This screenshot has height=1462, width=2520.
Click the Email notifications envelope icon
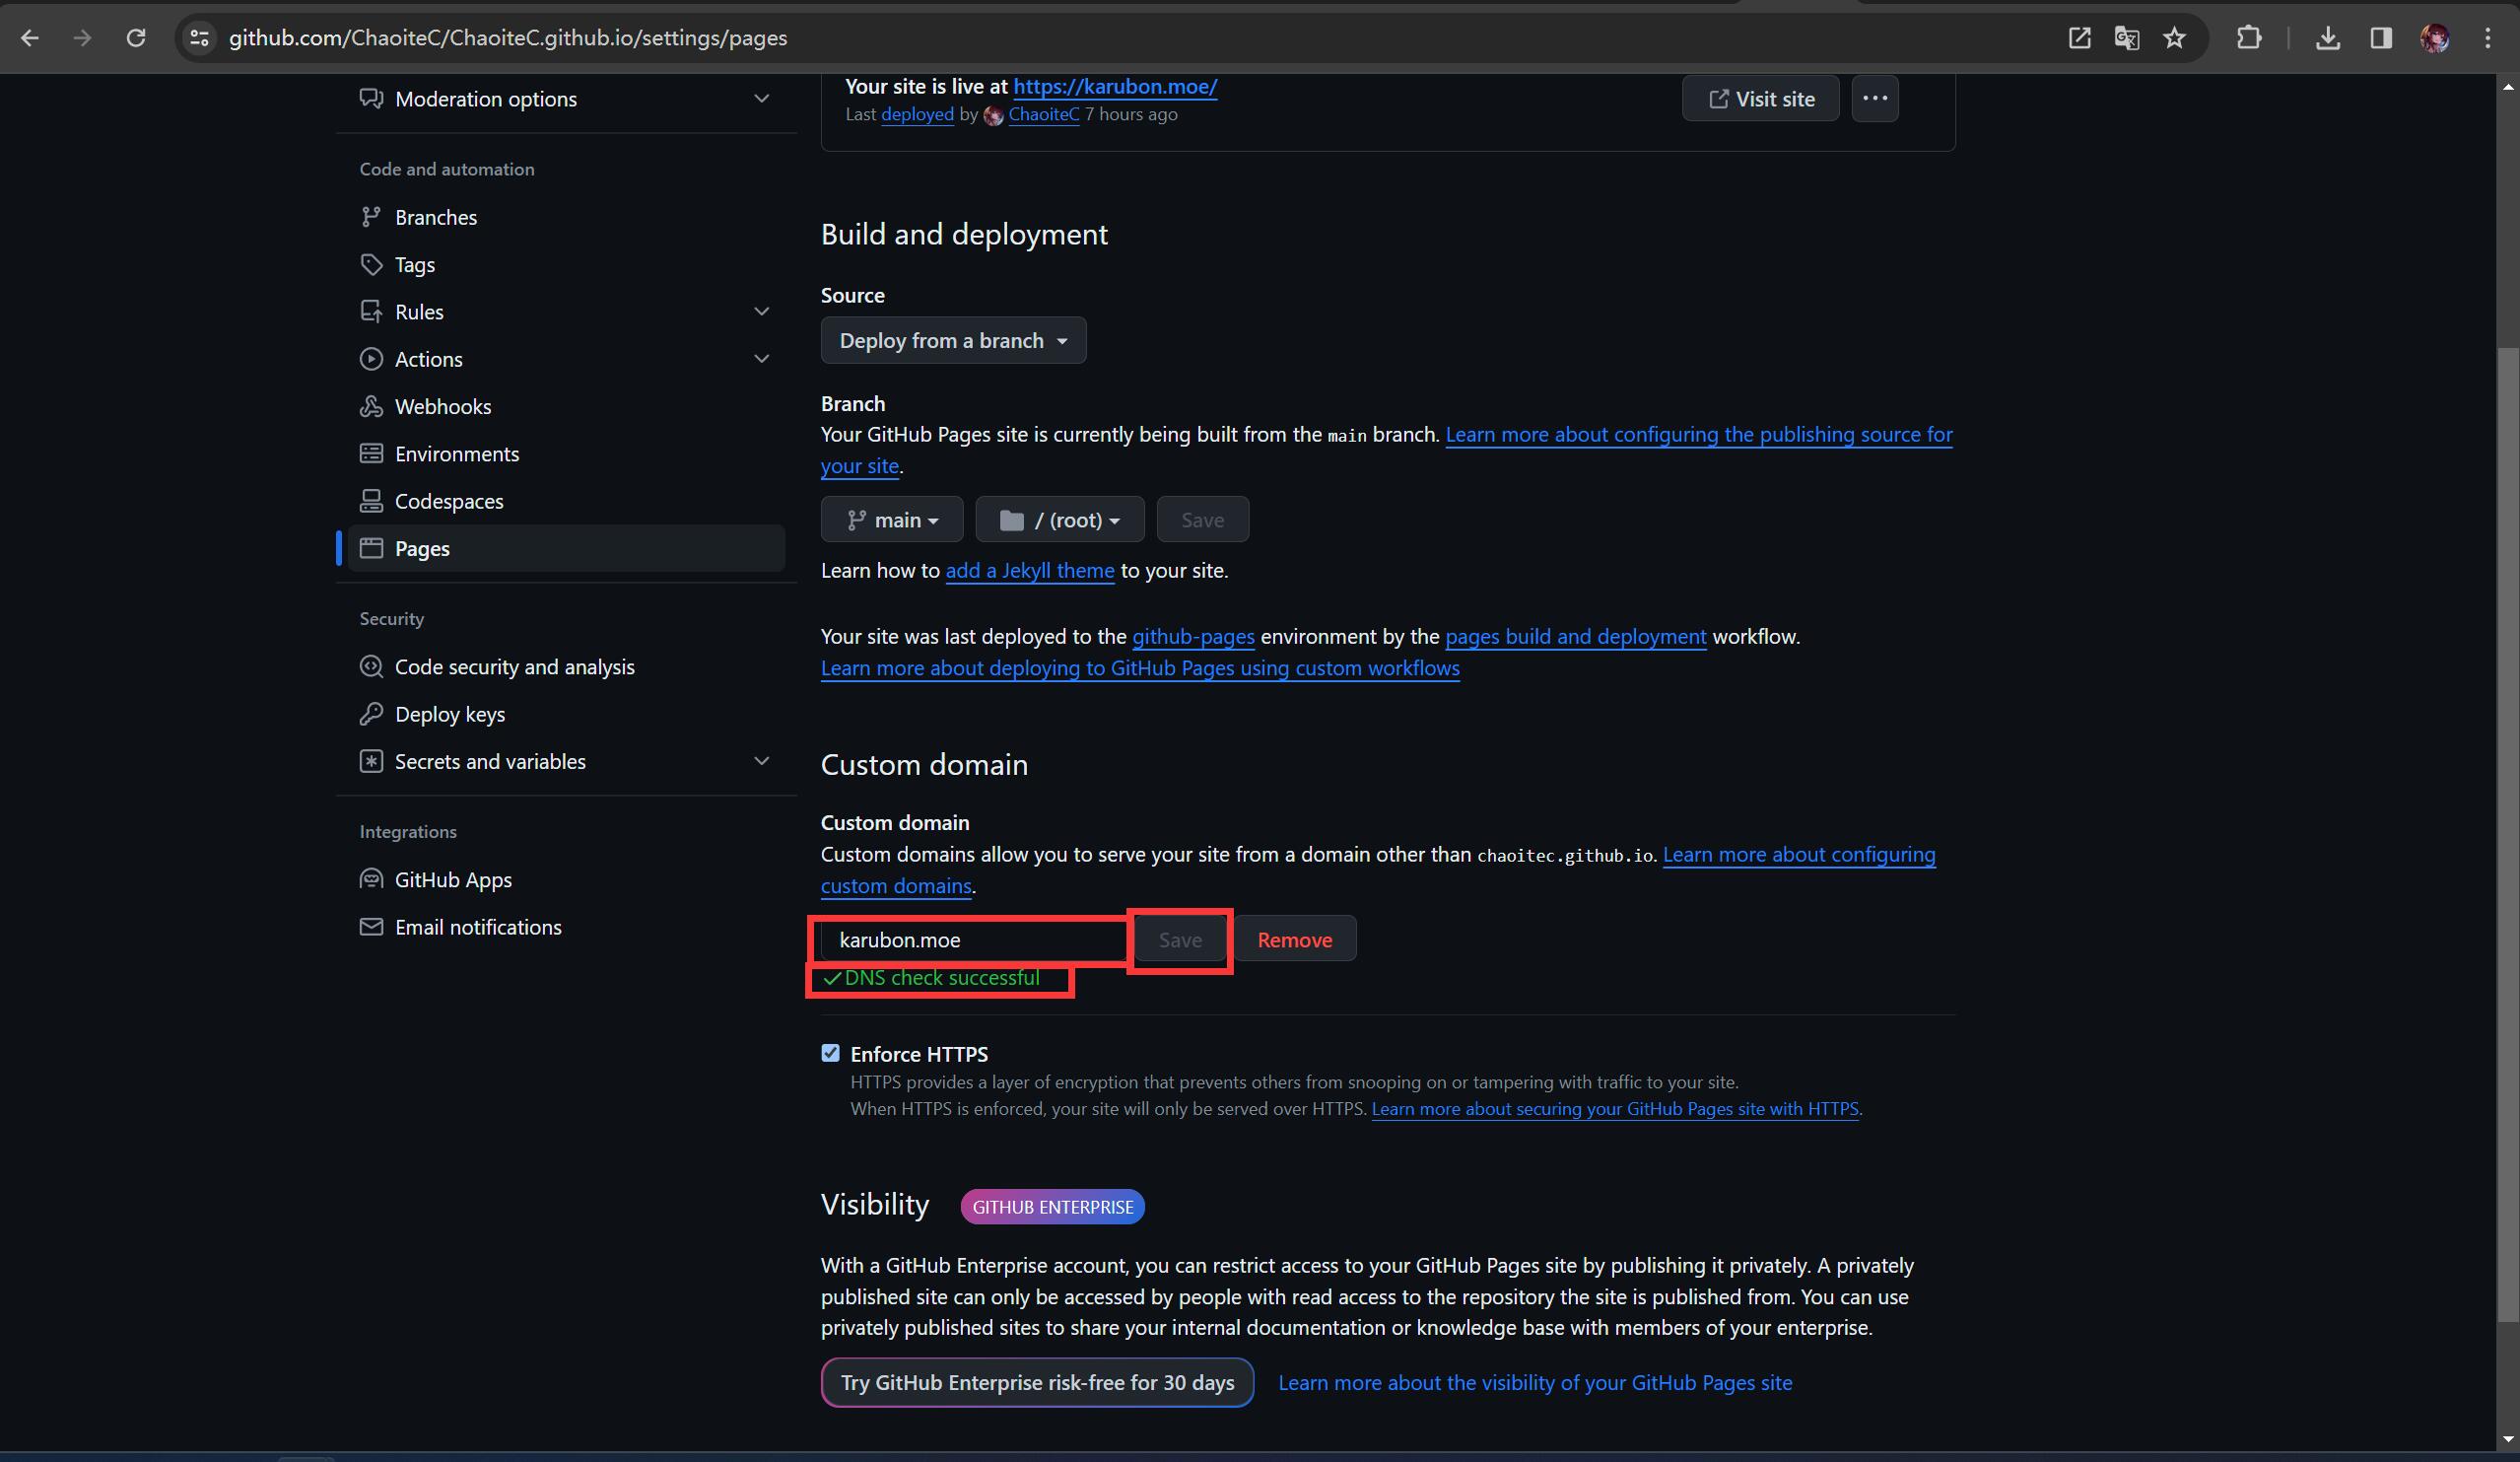(x=371, y=927)
